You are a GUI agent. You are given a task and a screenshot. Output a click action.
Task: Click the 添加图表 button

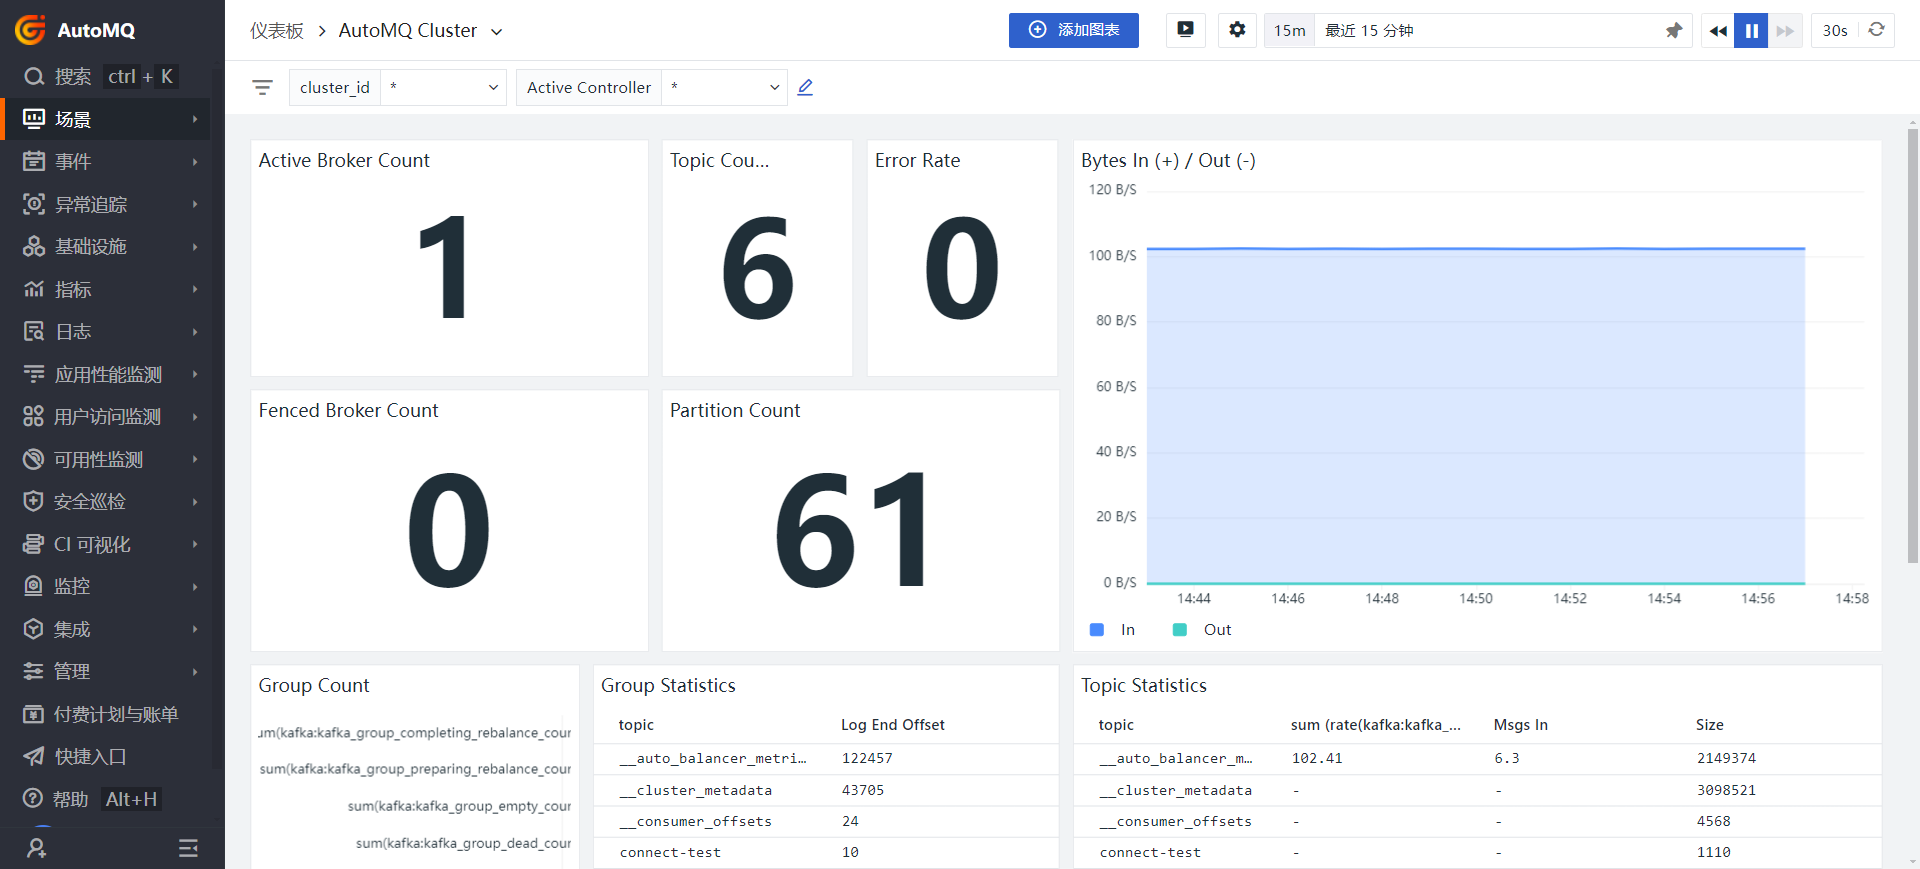pyautogui.click(x=1073, y=30)
